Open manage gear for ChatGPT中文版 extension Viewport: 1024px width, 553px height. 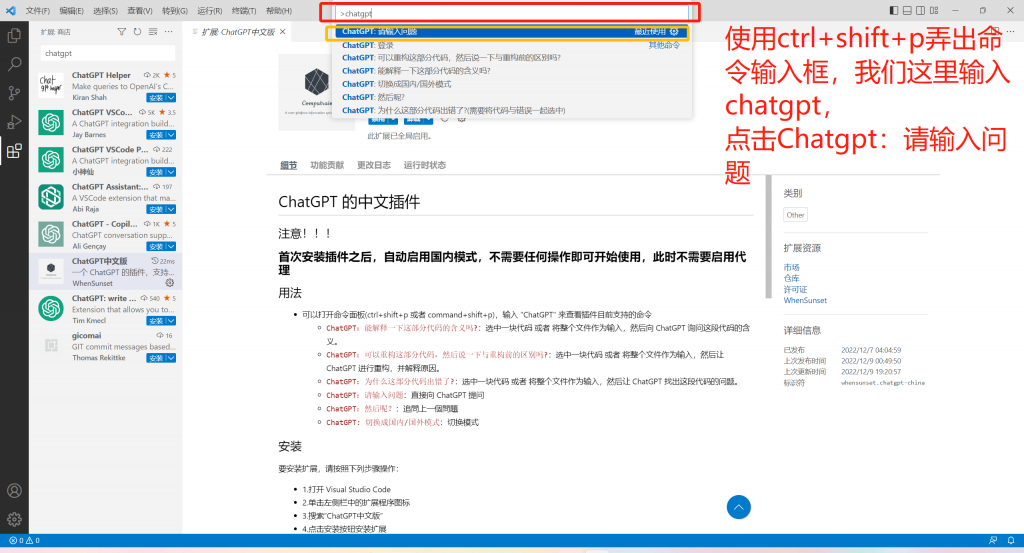(170, 283)
